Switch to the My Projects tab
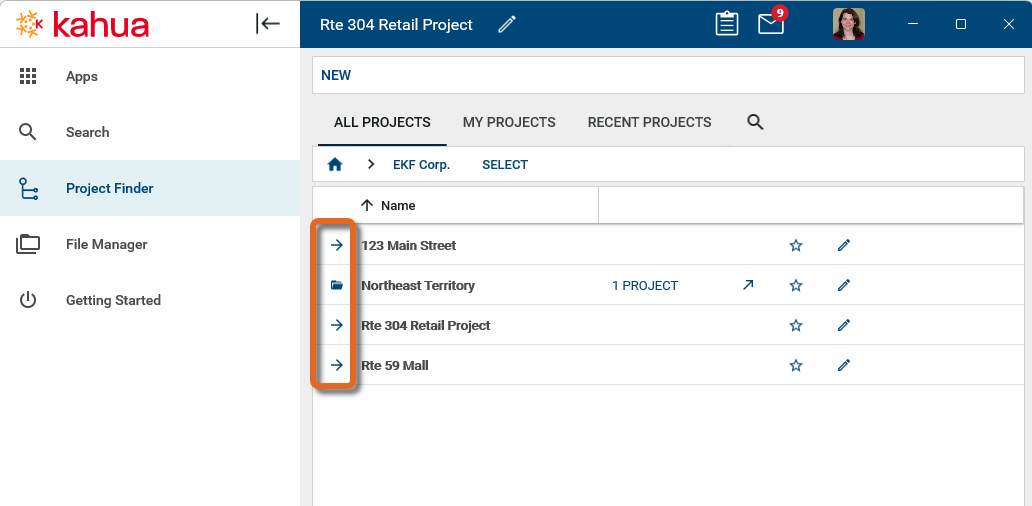Image resolution: width=1032 pixels, height=506 pixels. [509, 122]
